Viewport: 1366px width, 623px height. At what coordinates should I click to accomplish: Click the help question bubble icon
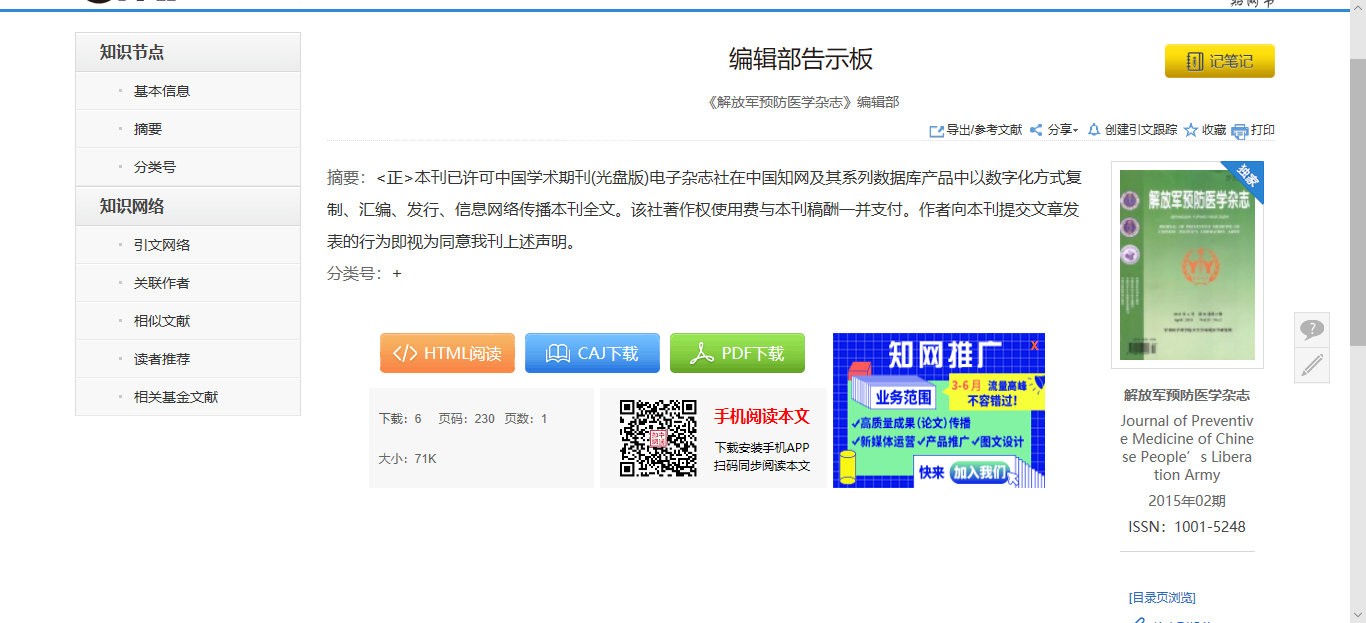click(x=1311, y=329)
